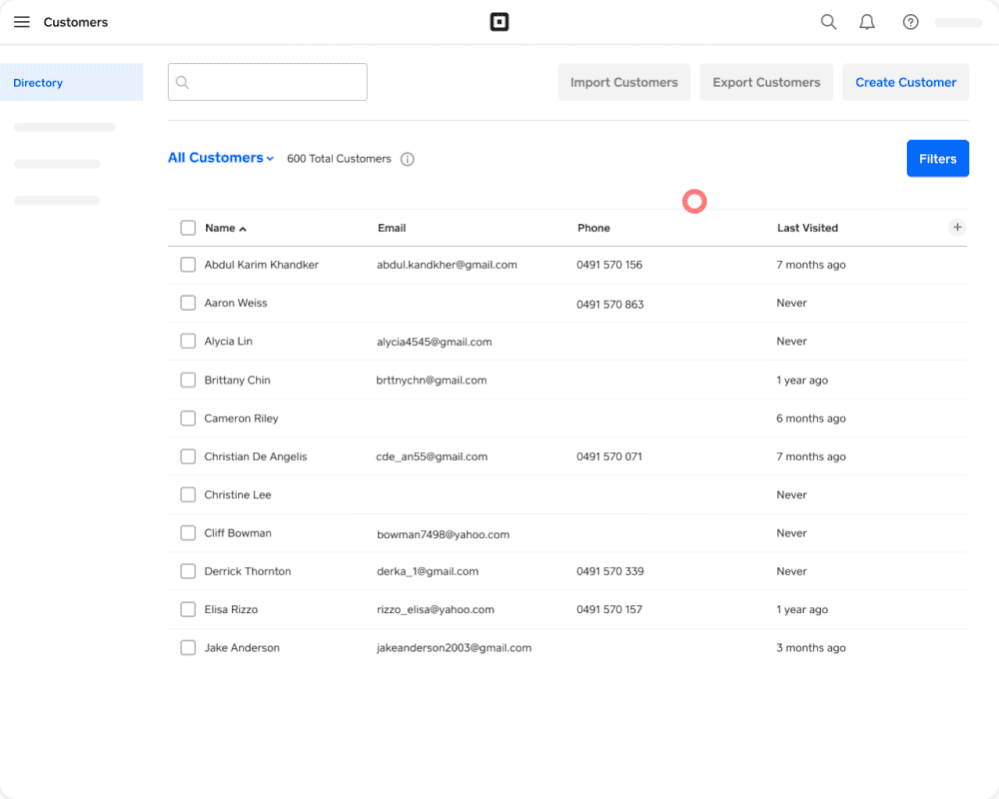Image resolution: width=999 pixels, height=799 pixels.
Task: Open the help question mark icon
Action: pos(910,22)
